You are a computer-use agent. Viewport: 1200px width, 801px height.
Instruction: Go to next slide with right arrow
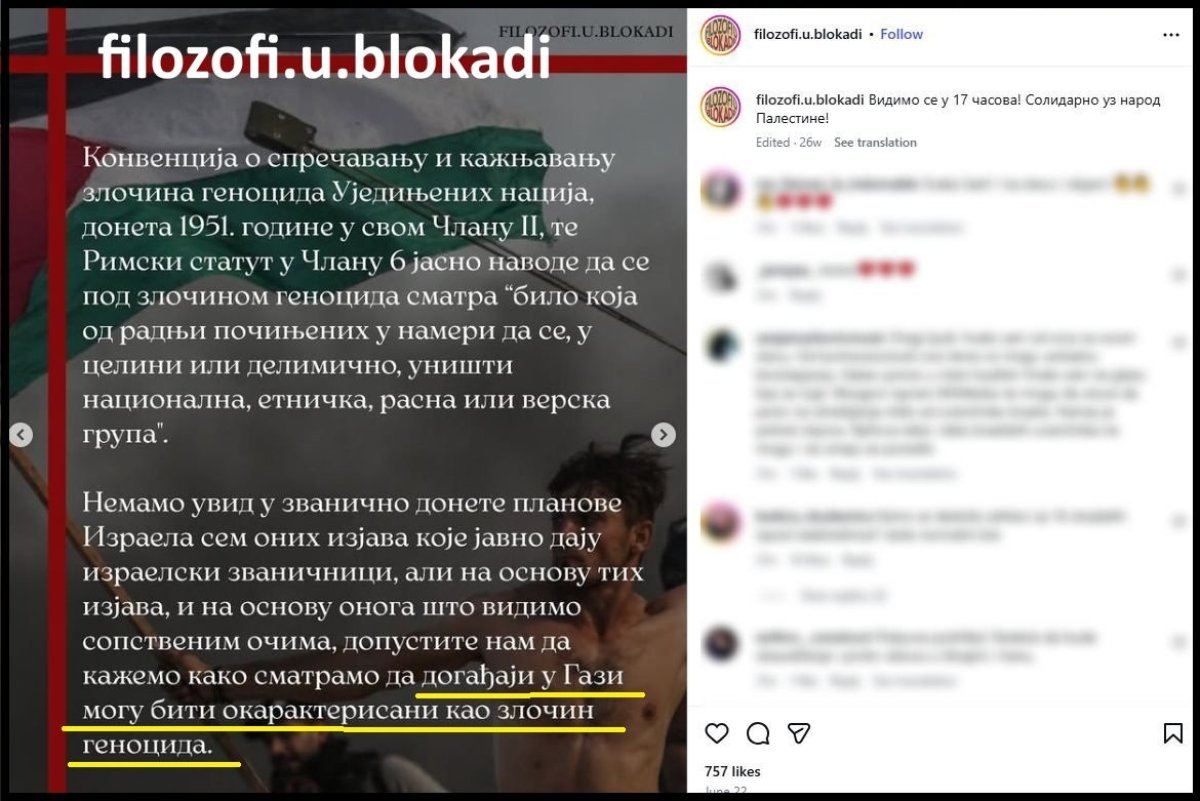pyautogui.click(x=663, y=435)
